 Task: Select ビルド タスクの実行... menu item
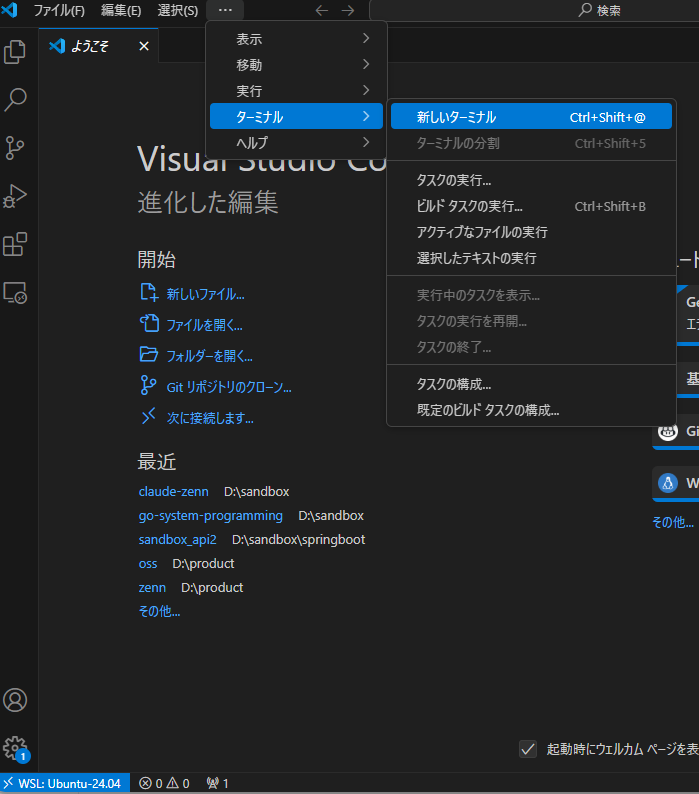click(531, 206)
